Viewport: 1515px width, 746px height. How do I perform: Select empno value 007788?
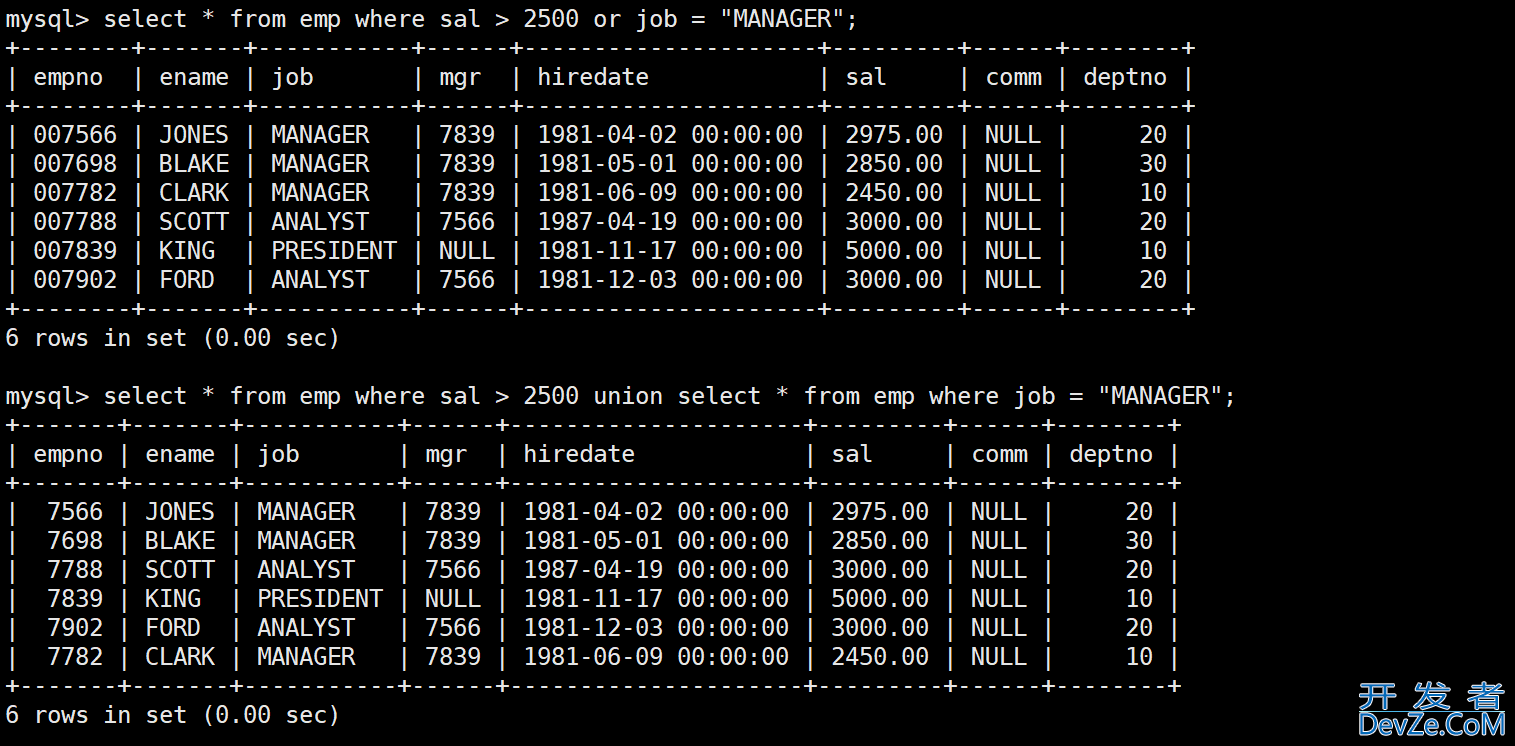click(x=75, y=222)
